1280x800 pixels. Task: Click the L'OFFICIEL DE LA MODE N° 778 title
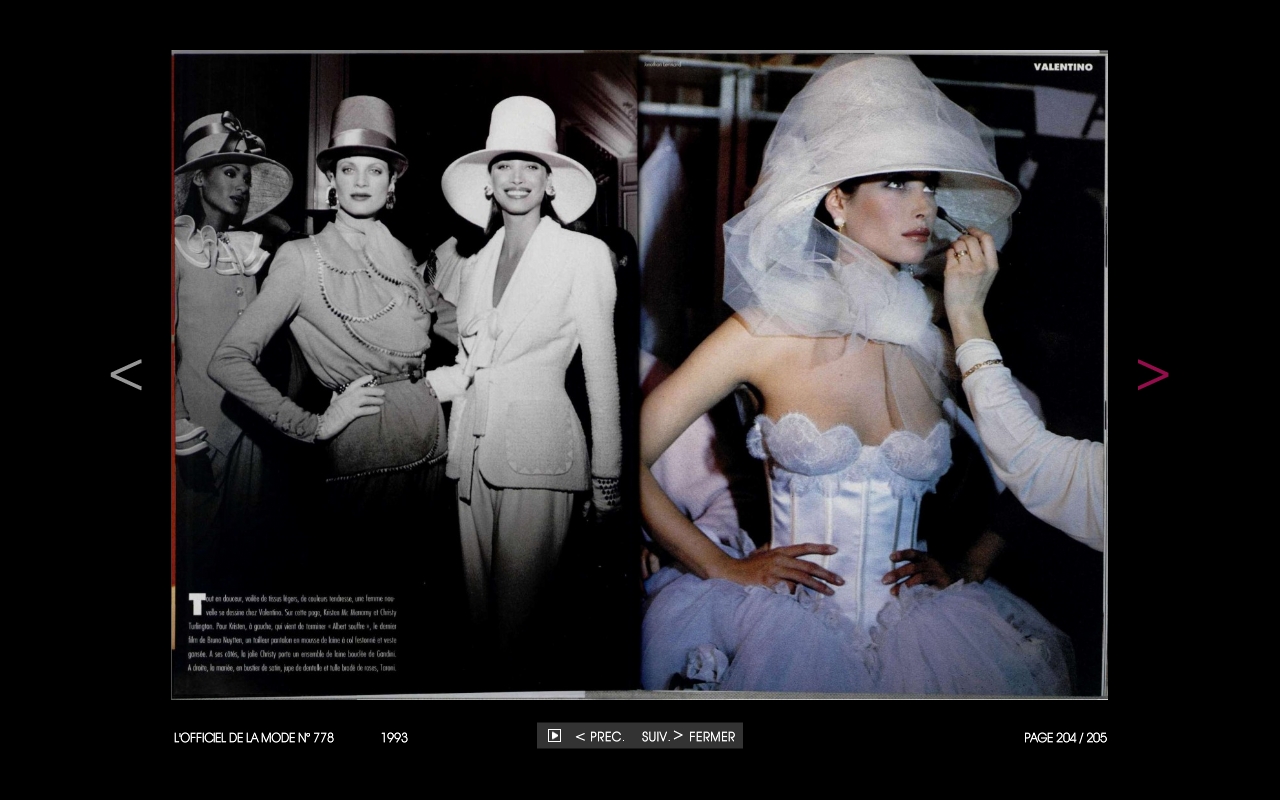click(254, 738)
